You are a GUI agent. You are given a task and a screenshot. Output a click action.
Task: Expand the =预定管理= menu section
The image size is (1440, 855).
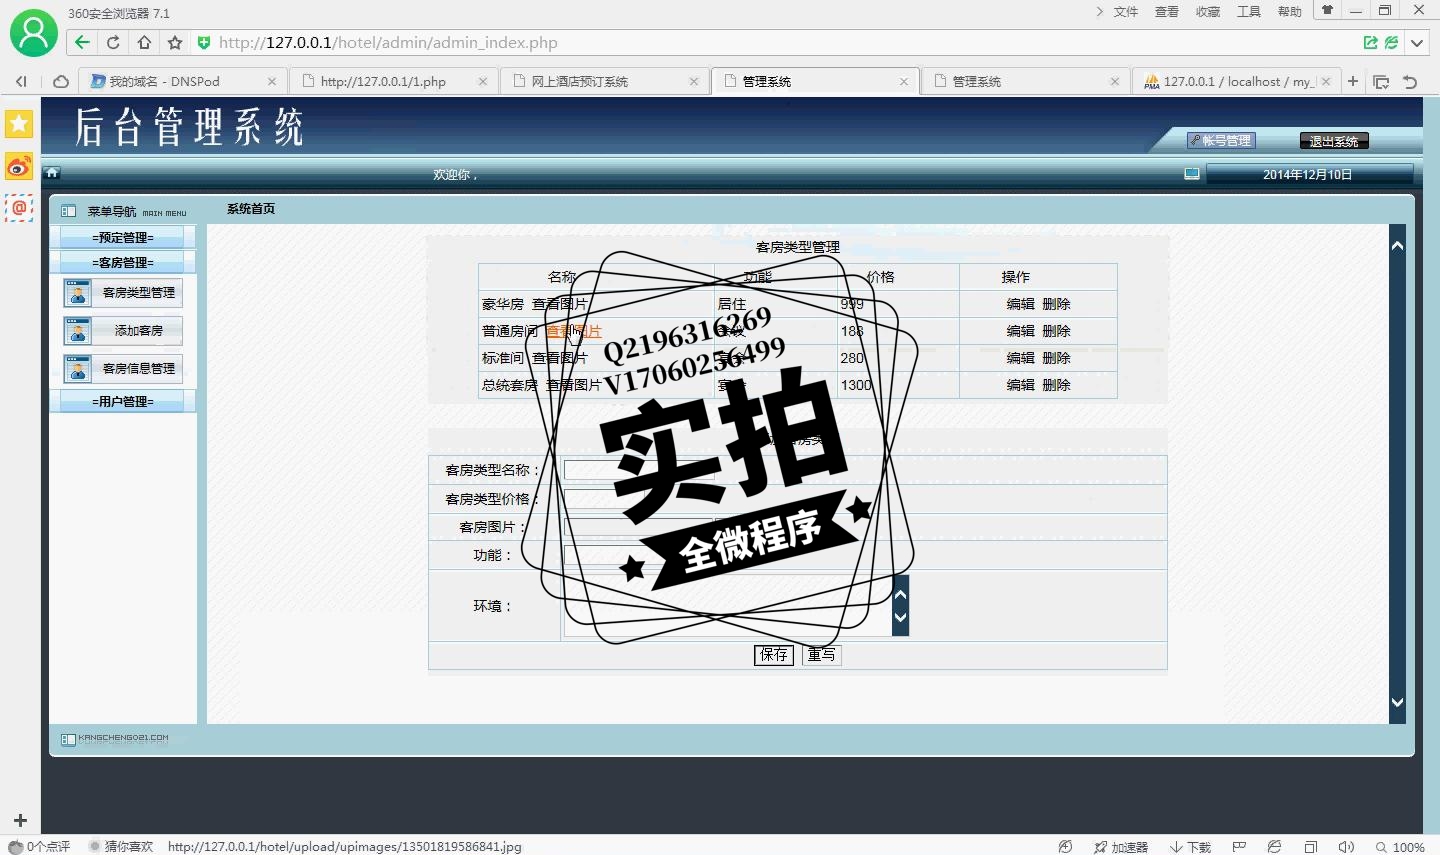pyautogui.click(x=123, y=238)
